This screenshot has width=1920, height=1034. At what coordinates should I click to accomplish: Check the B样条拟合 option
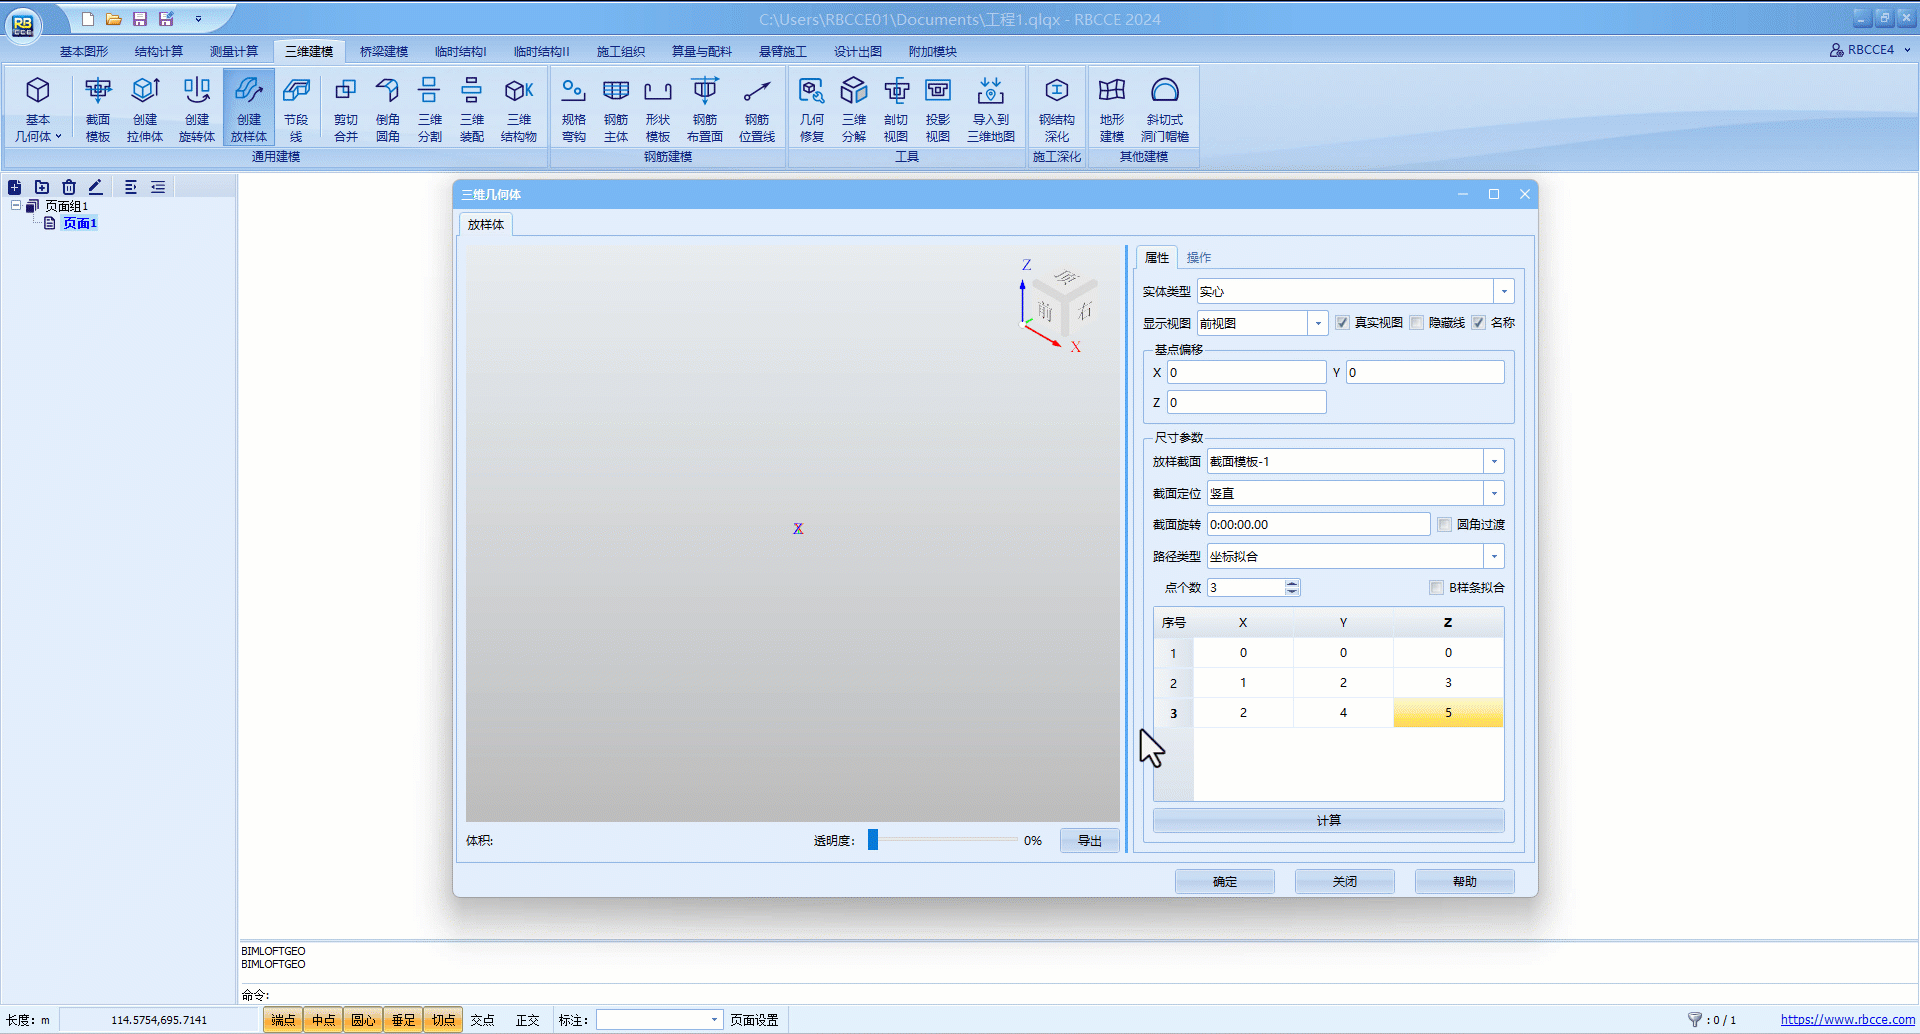(x=1437, y=588)
